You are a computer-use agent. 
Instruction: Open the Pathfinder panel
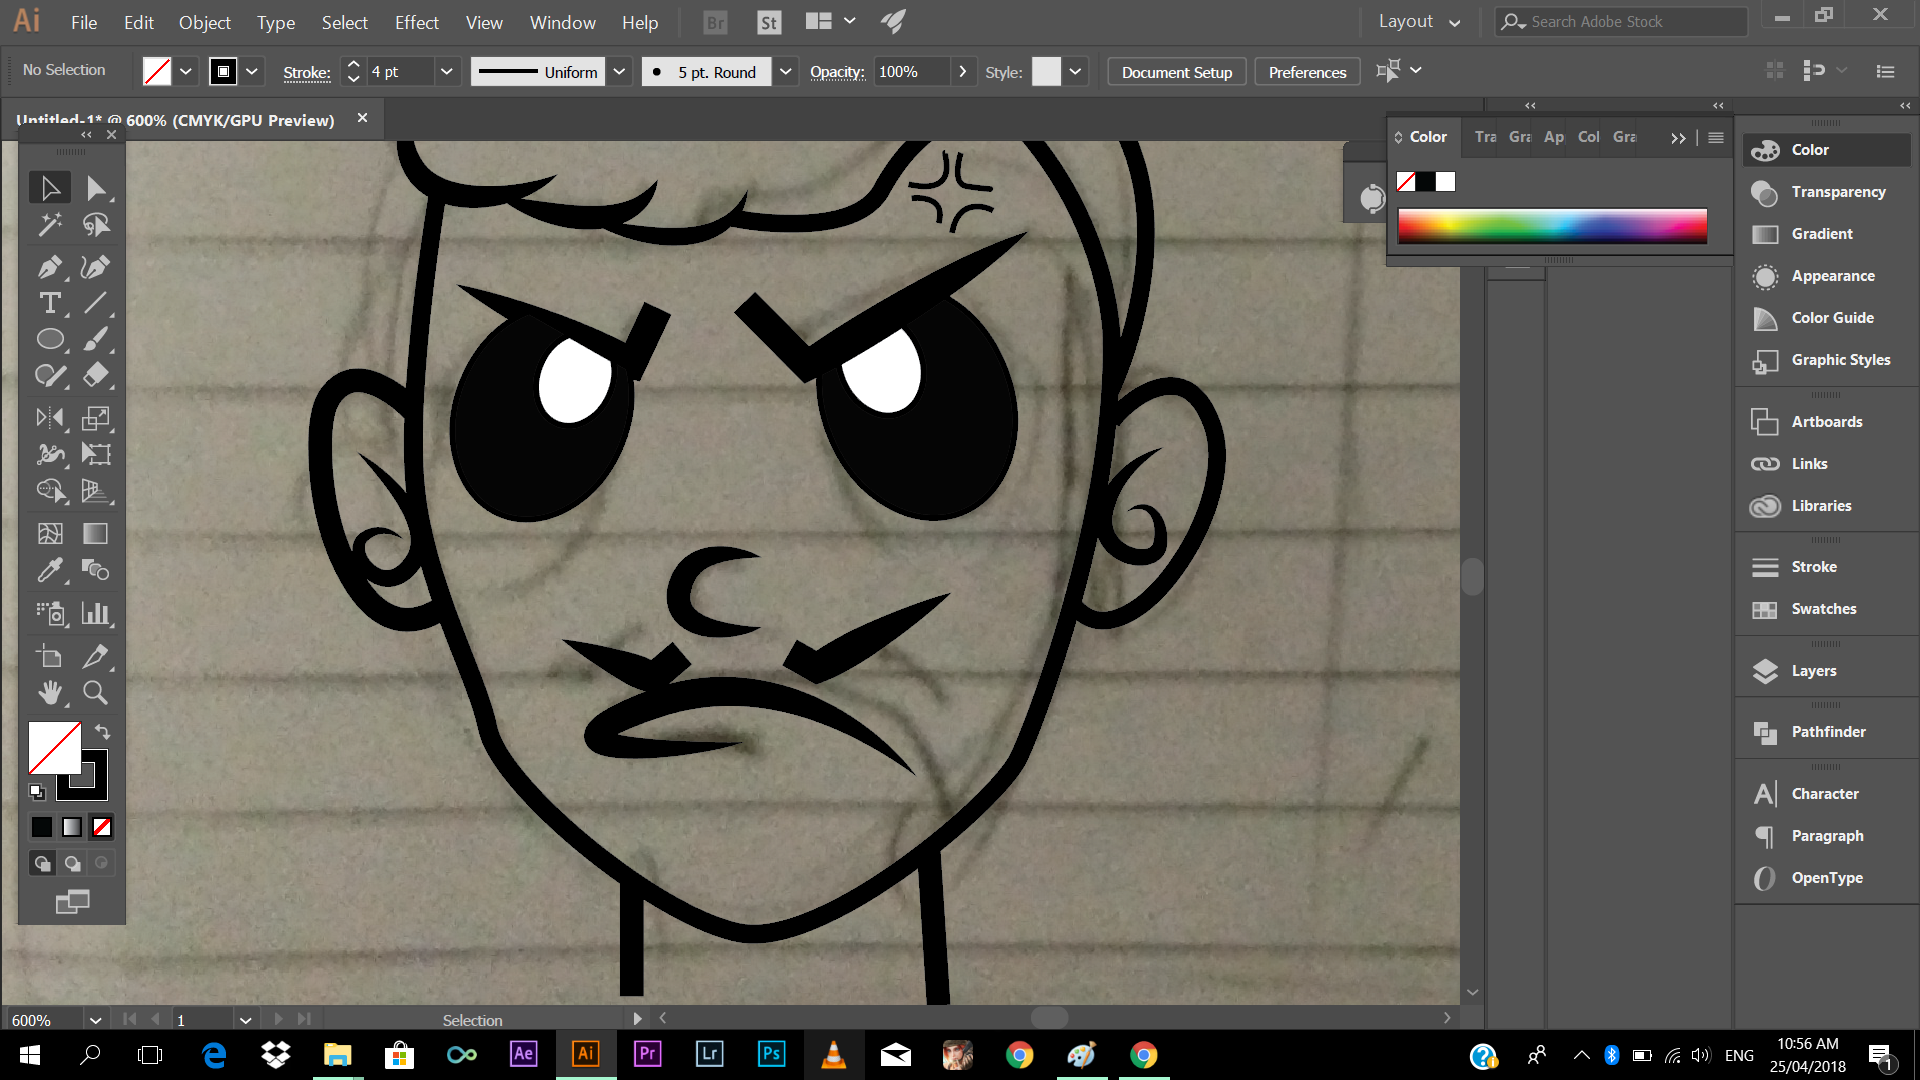[x=1827, y=732]
